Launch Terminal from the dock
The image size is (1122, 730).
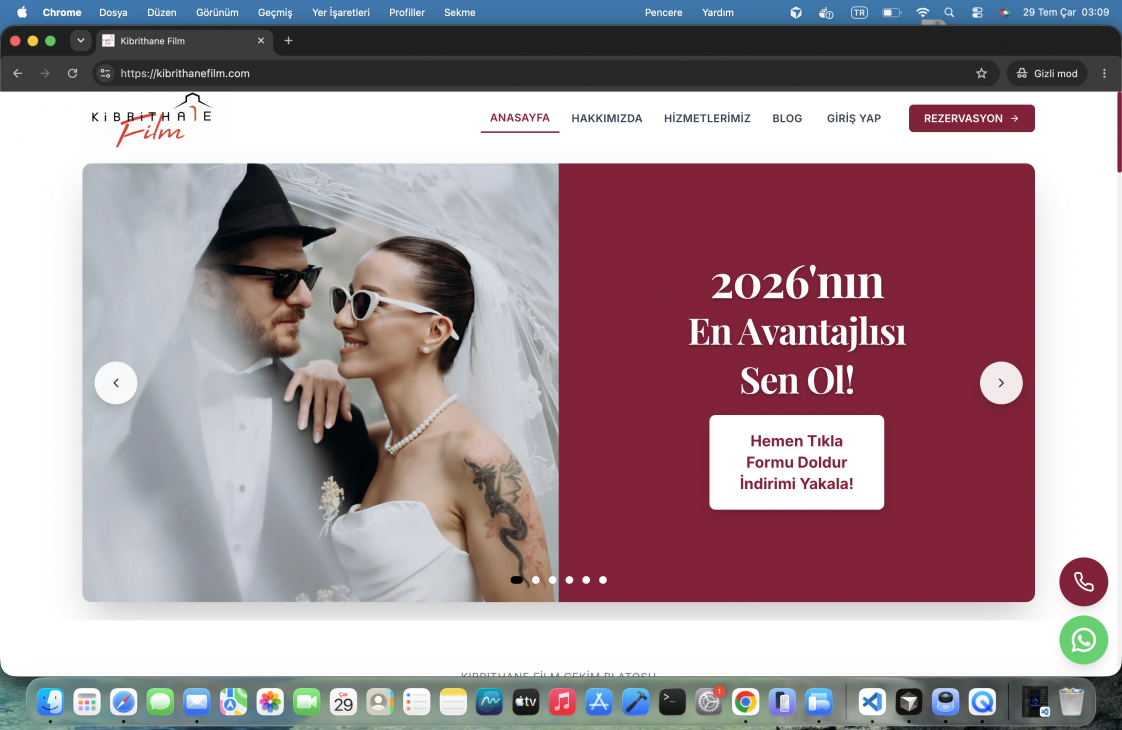point(672,702)
